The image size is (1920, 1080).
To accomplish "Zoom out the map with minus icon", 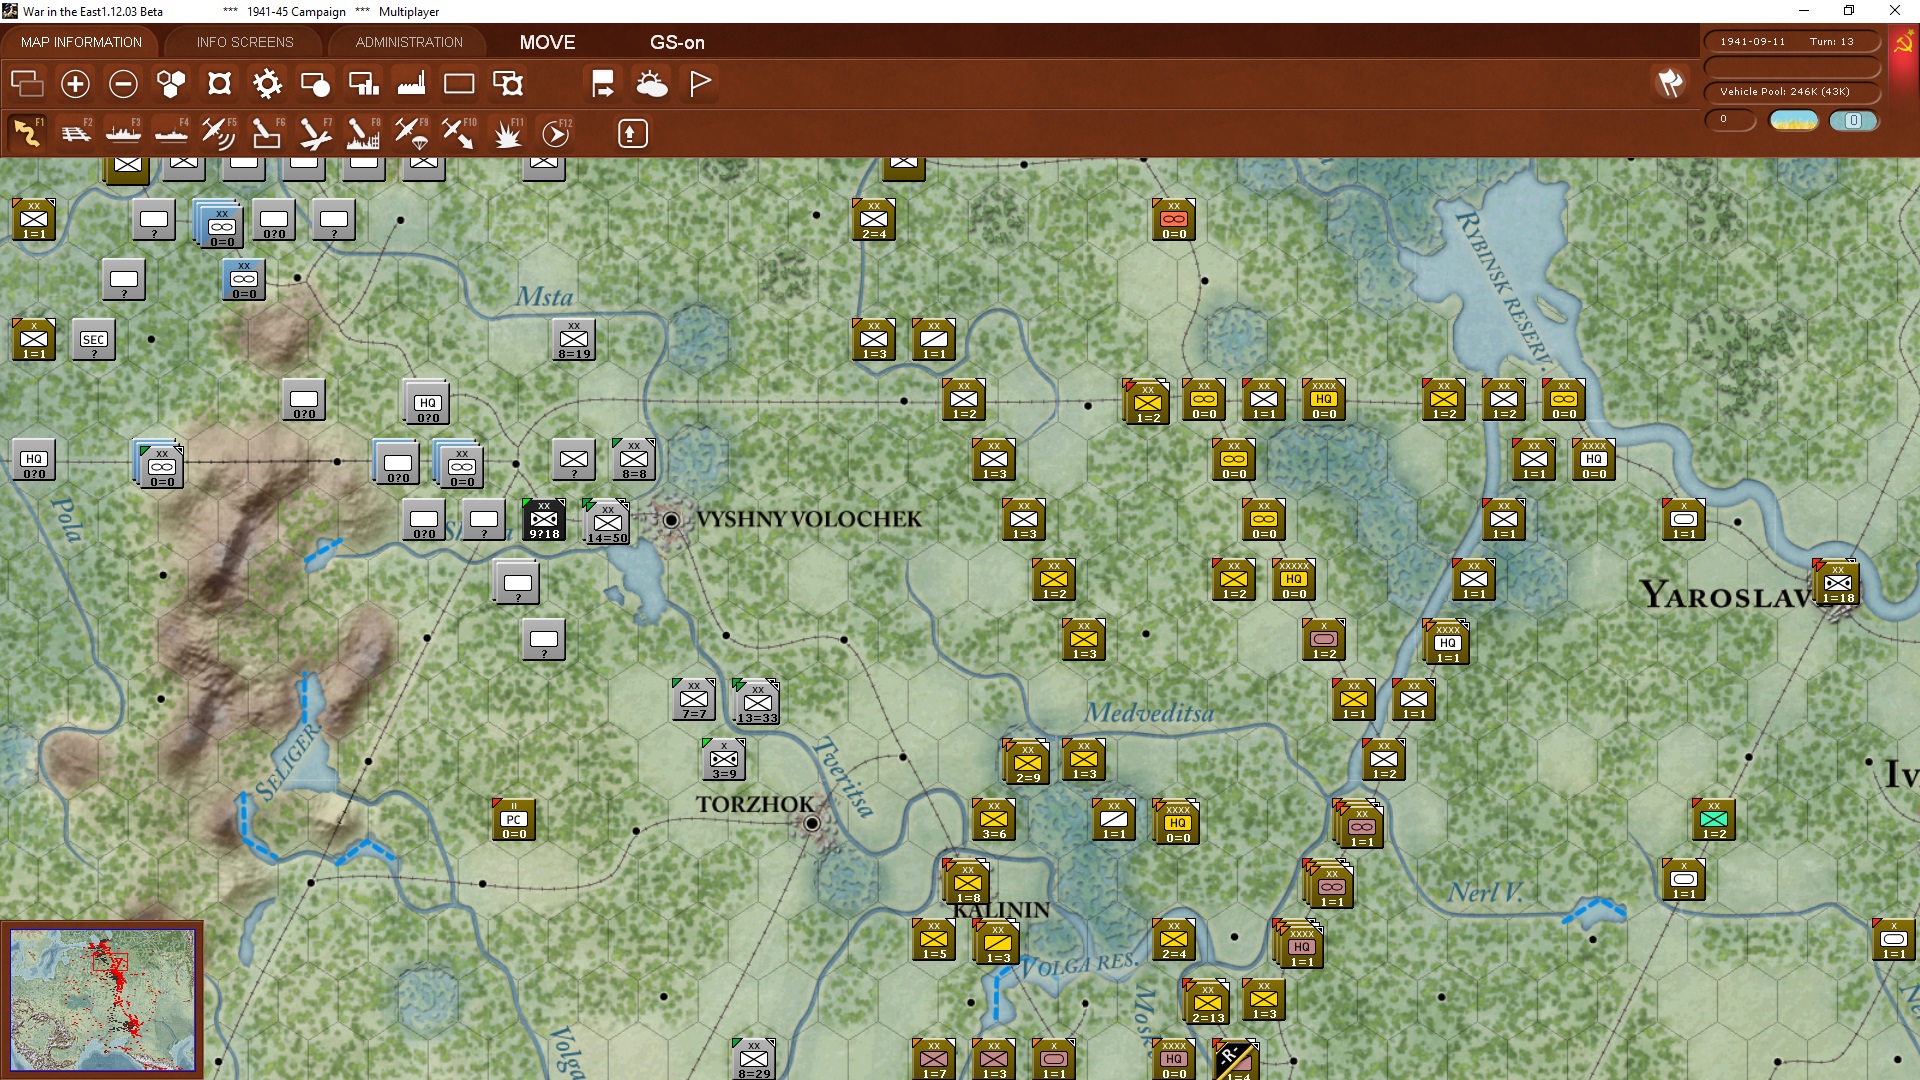I will click(123, 84).
